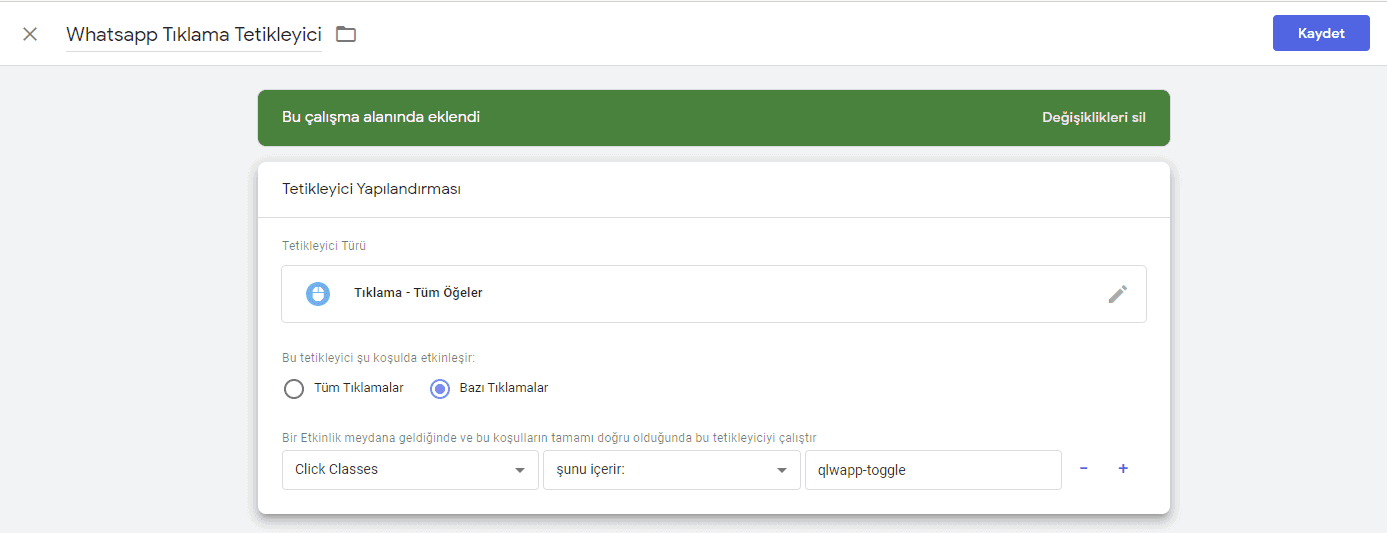
Task: Edit the Whatsapp Tıklama Tetikleyici name field
Action: (193, 35)
